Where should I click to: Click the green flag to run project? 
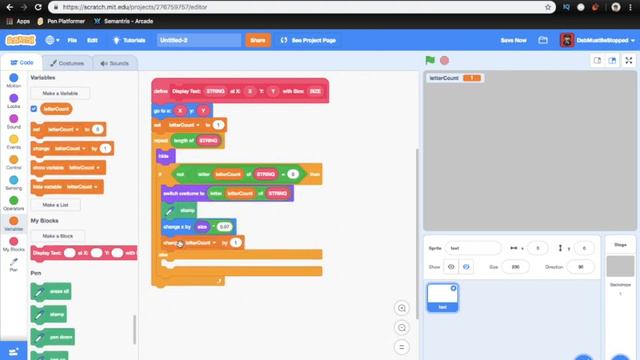pyautogui.click(x=430, y=60)
